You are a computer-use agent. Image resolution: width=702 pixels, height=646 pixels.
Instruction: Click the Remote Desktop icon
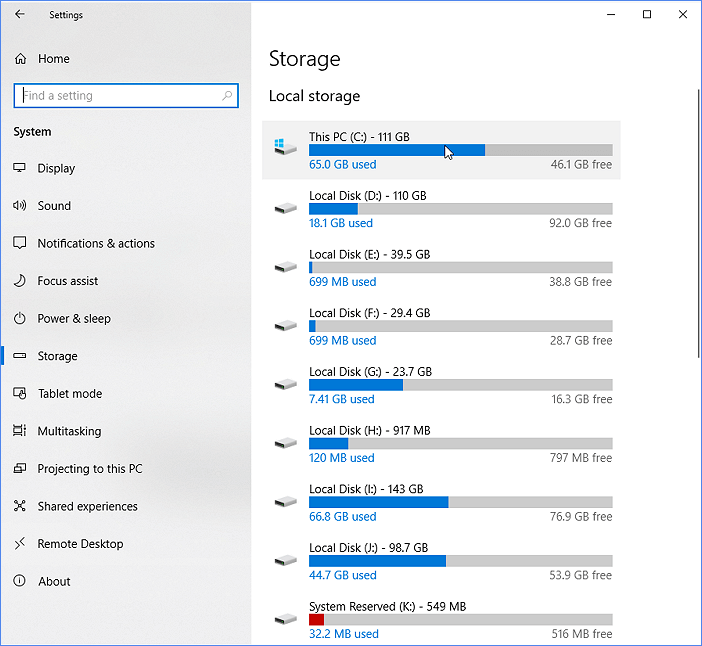click(20, 544)
